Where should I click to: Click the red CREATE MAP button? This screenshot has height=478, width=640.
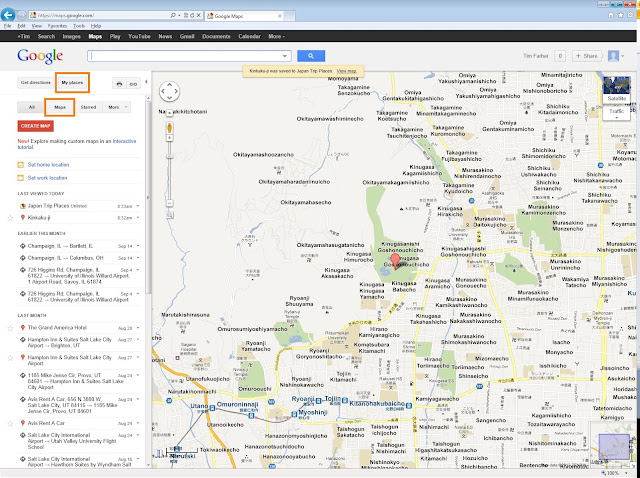pyautogui.click(x=36, y=126)
